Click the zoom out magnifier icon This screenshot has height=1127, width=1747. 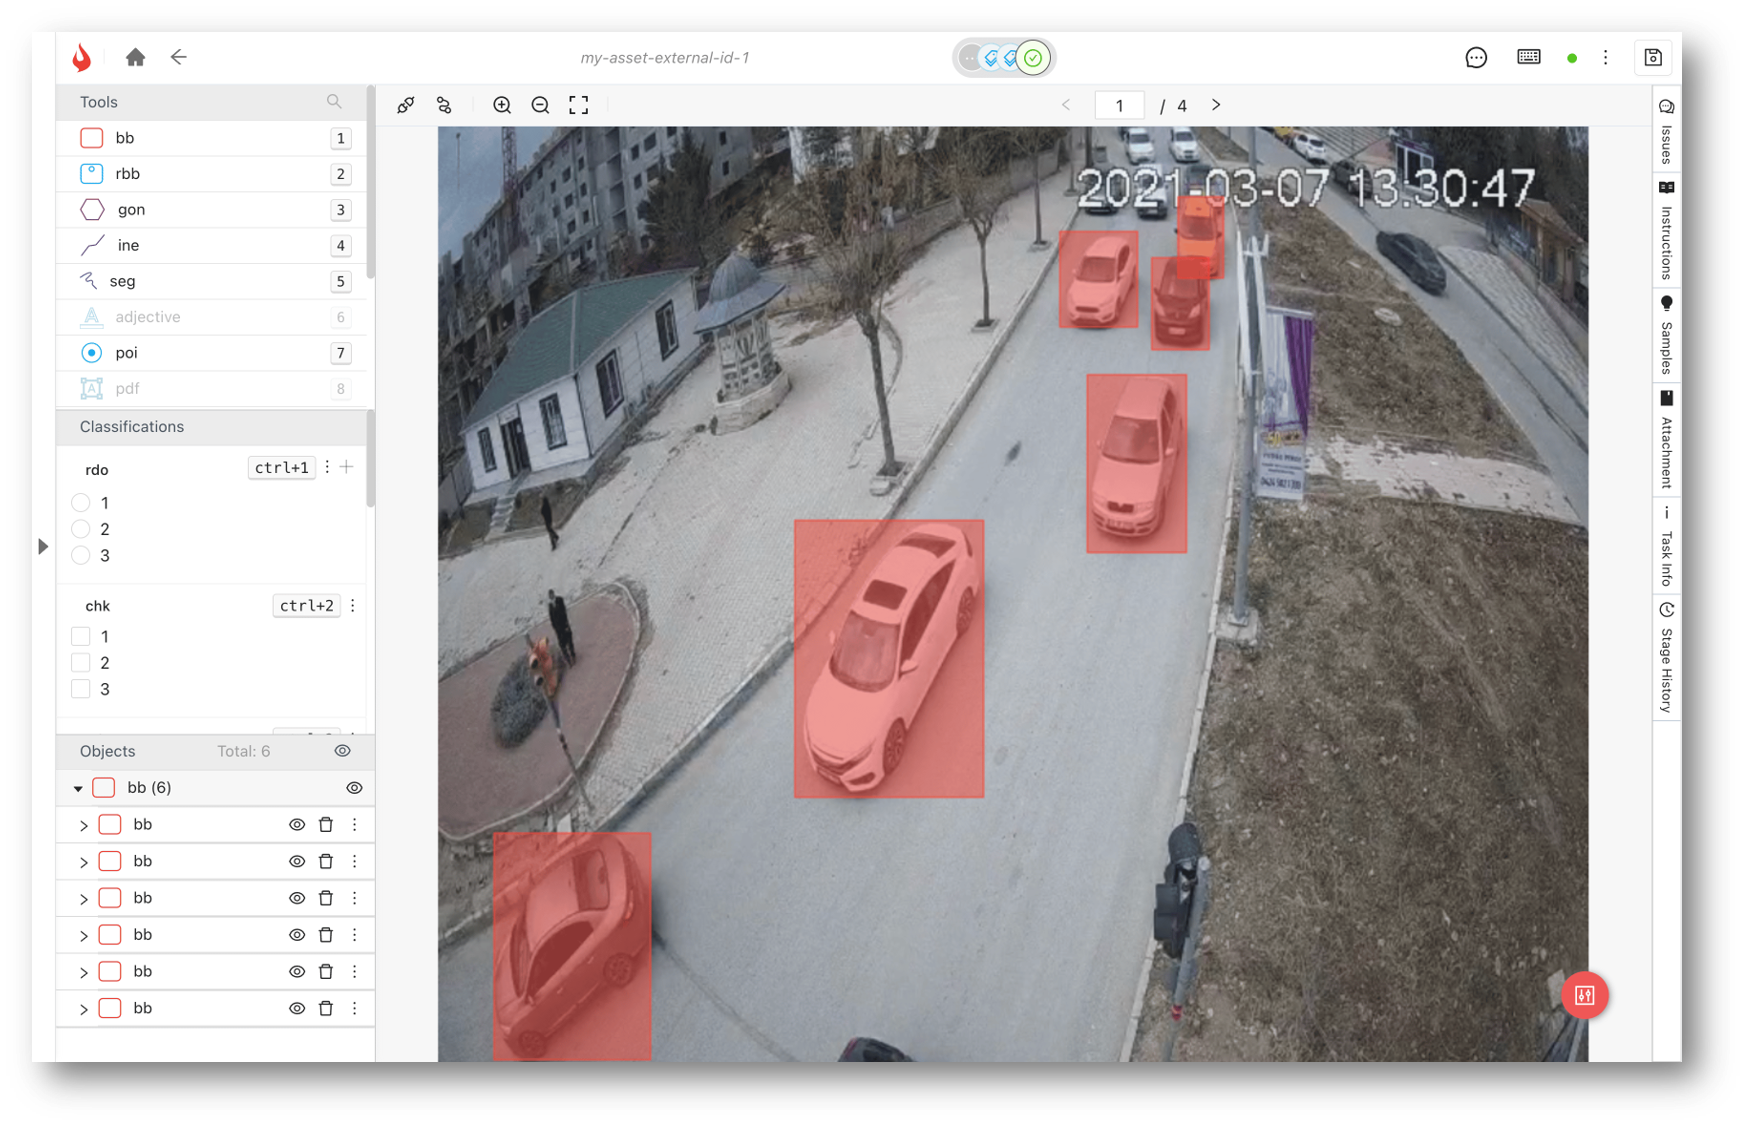pos(540,105)
